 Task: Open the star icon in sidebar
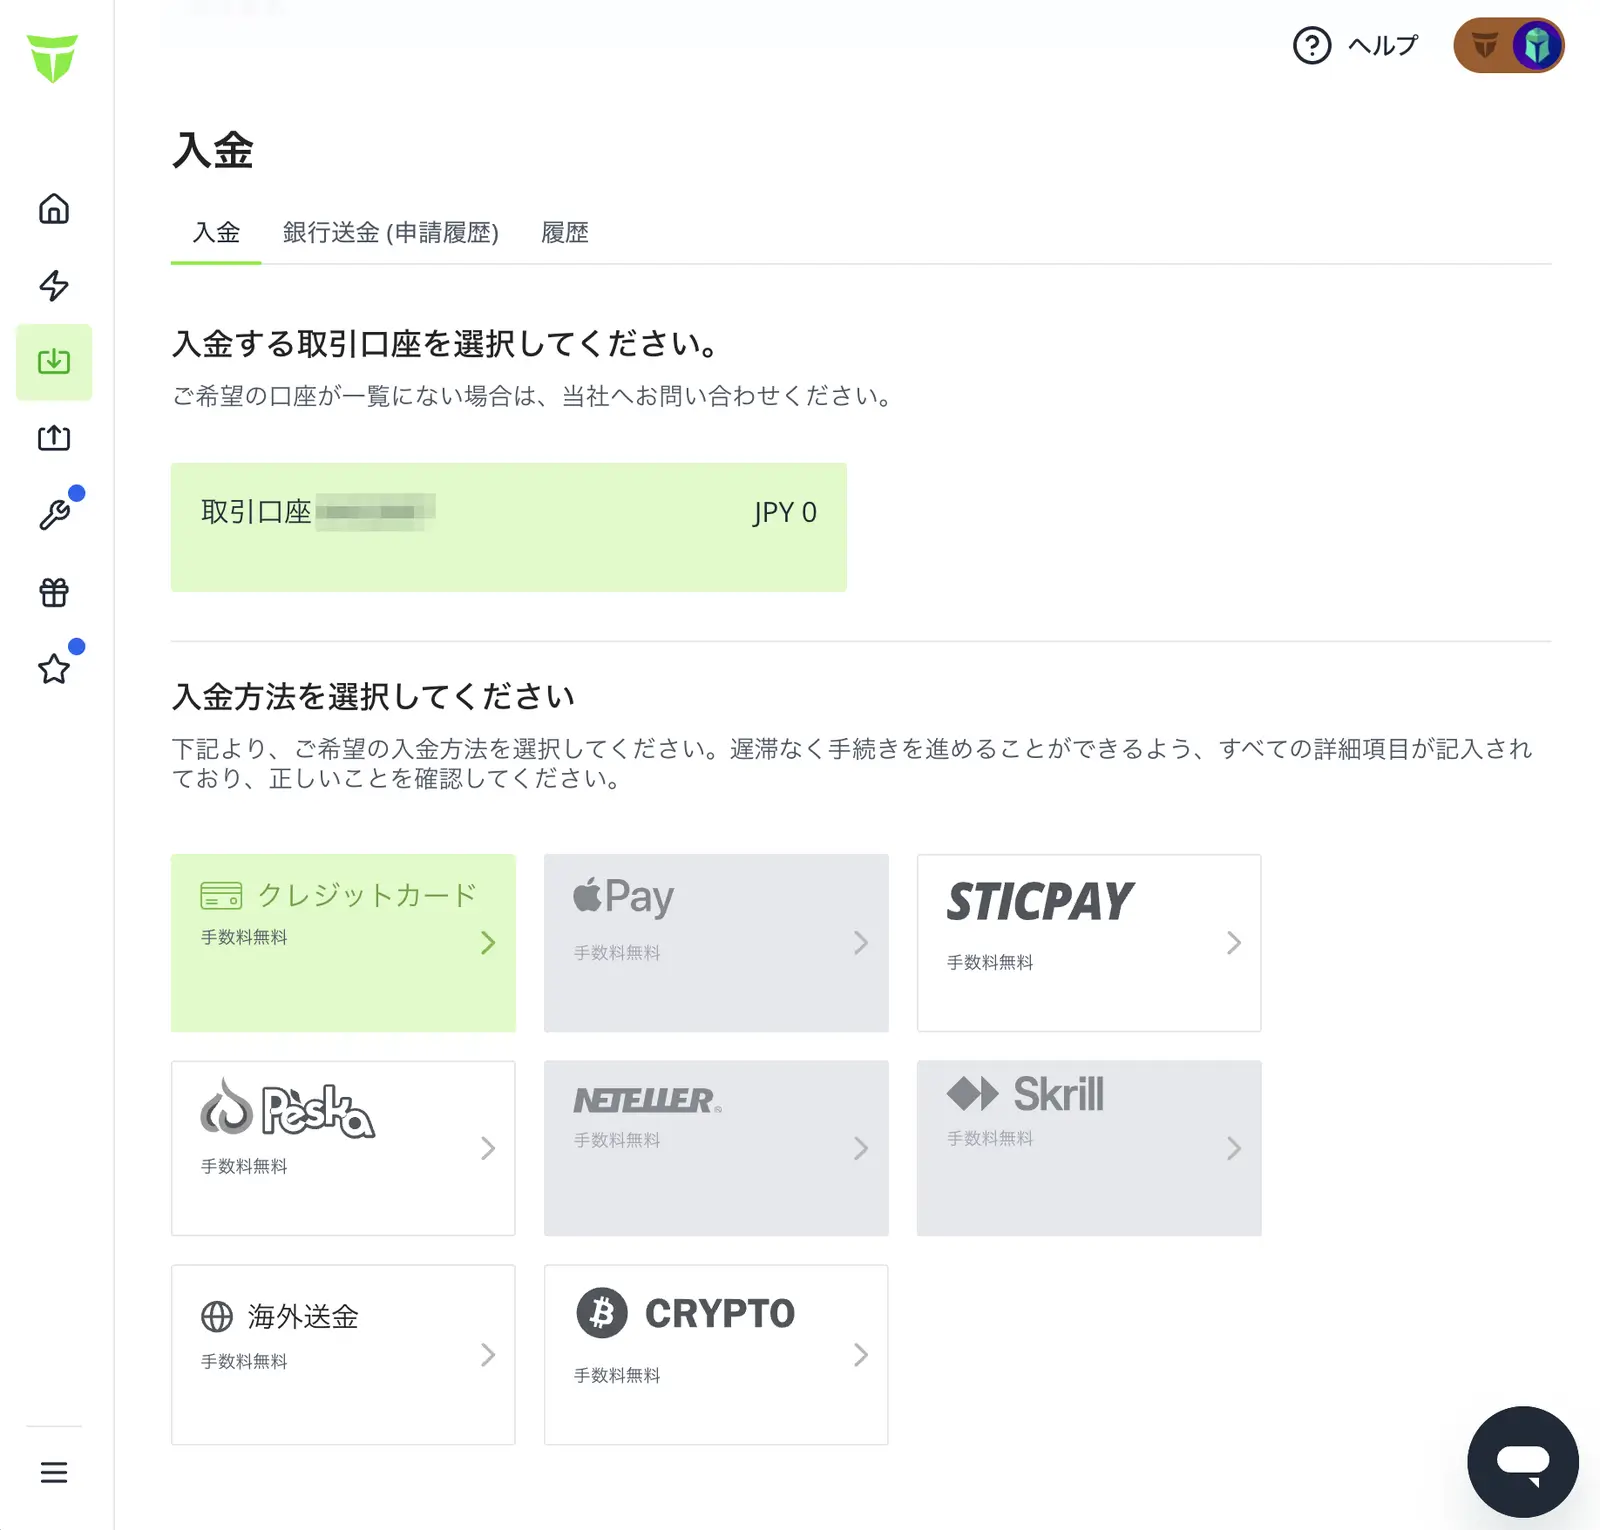click(x=54, y=669)
